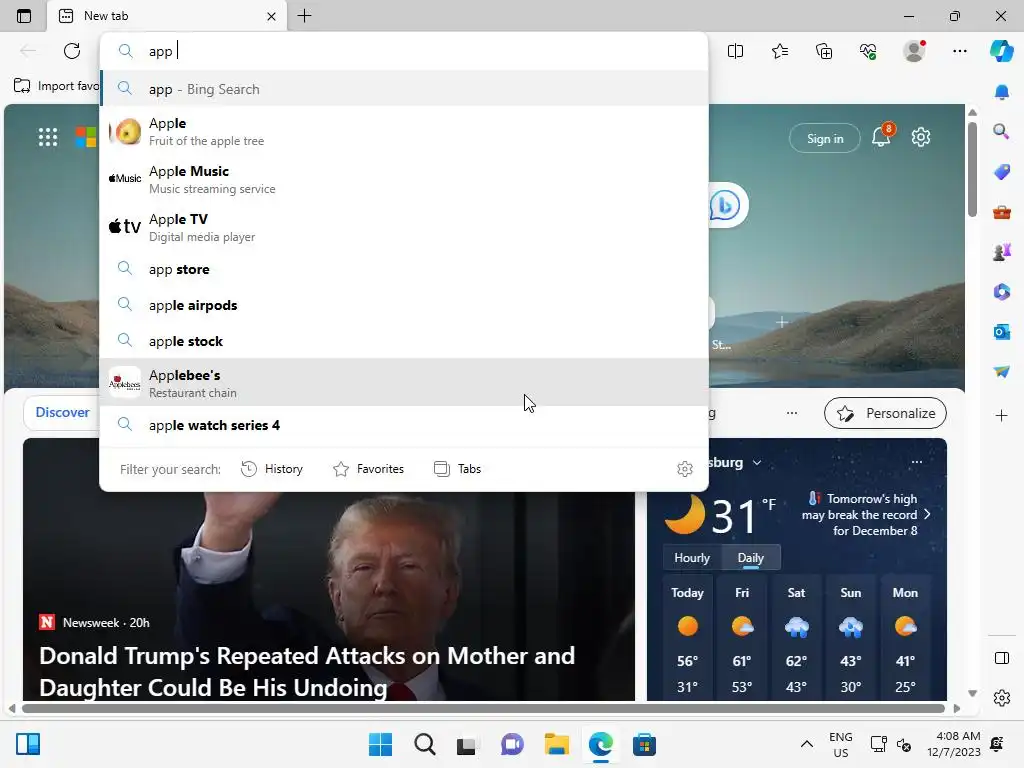The width and height of the screenshot is (1024, 768).
Task: Open sidebar Microsoft 365 icon
Action: click(x=1002, y=292)
